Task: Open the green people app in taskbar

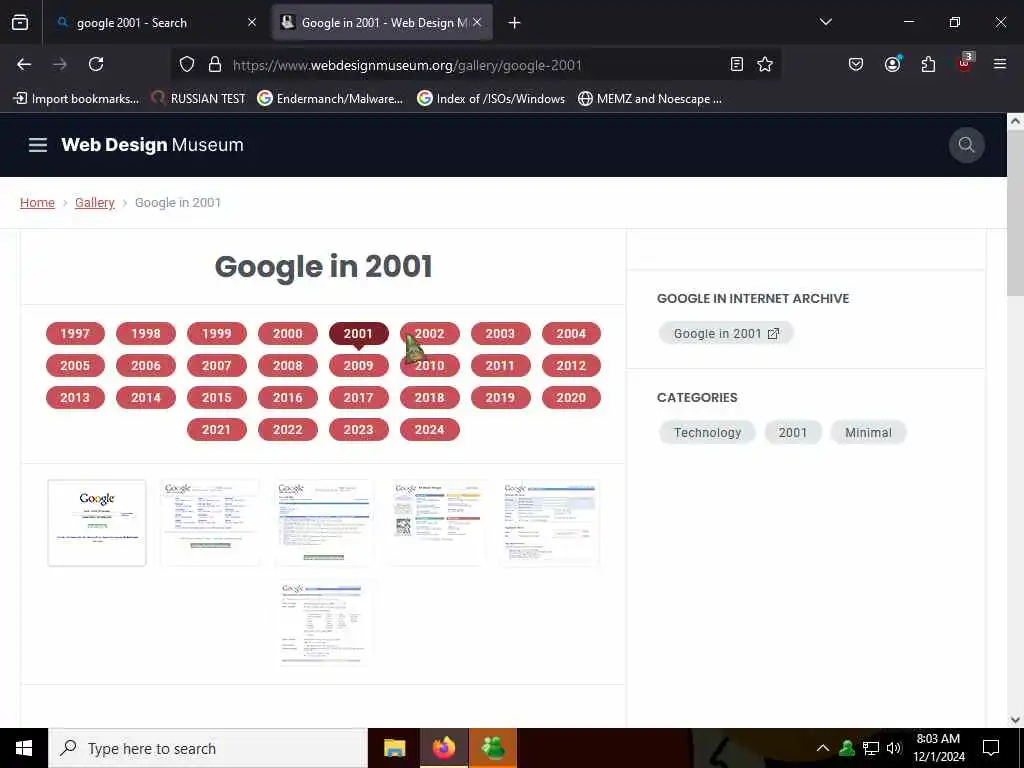Action: [493, 748]
